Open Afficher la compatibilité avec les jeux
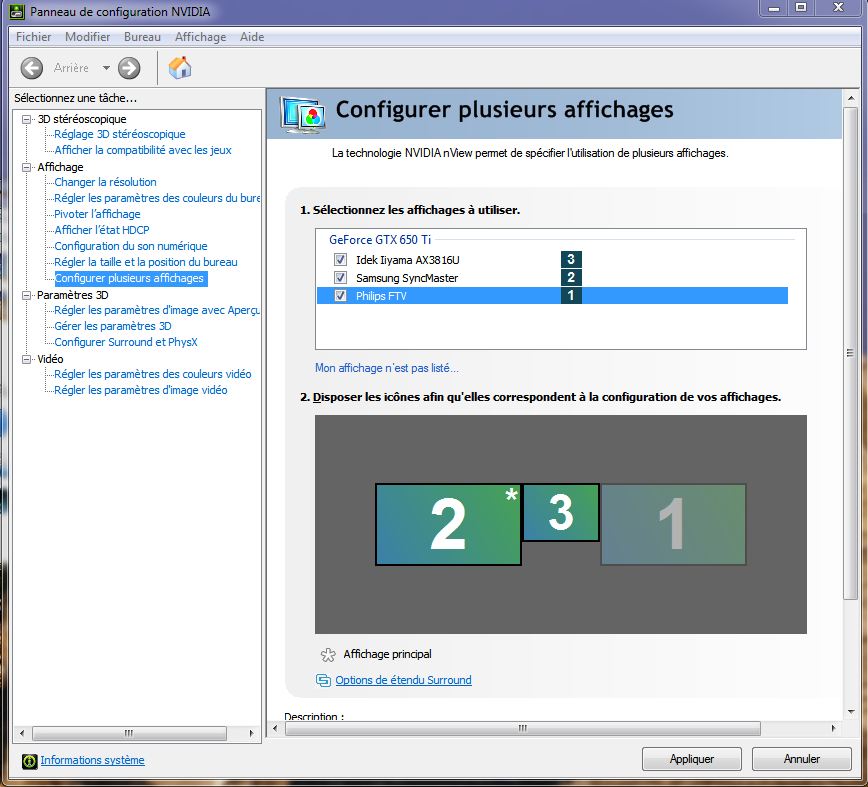The image size is (868, 787). tap(143, 150)
